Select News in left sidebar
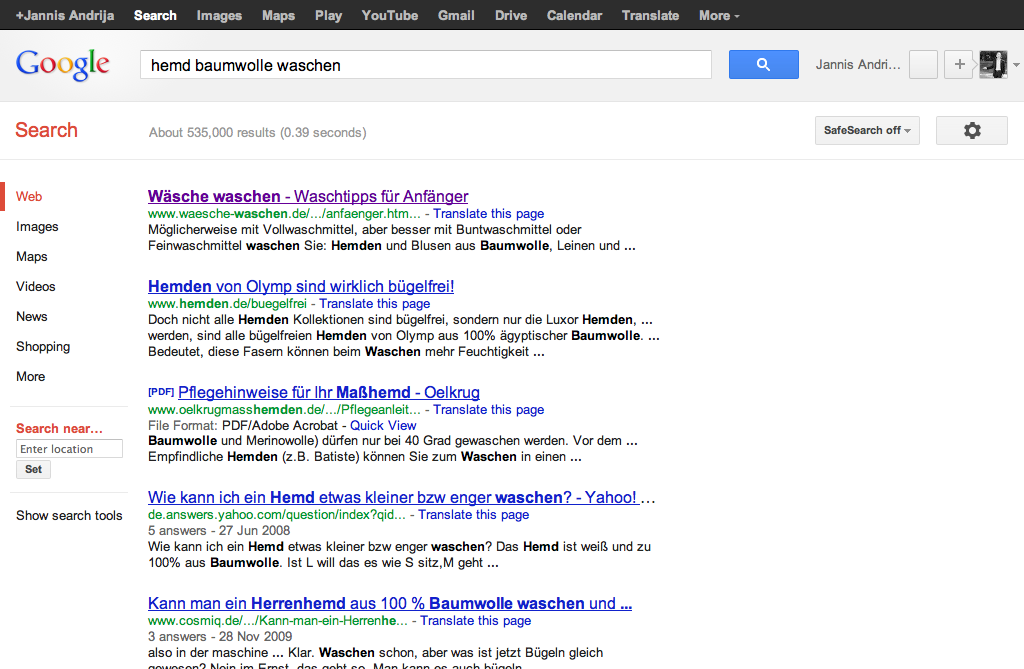The image size is (1024, 669). [x=32, y=317]
